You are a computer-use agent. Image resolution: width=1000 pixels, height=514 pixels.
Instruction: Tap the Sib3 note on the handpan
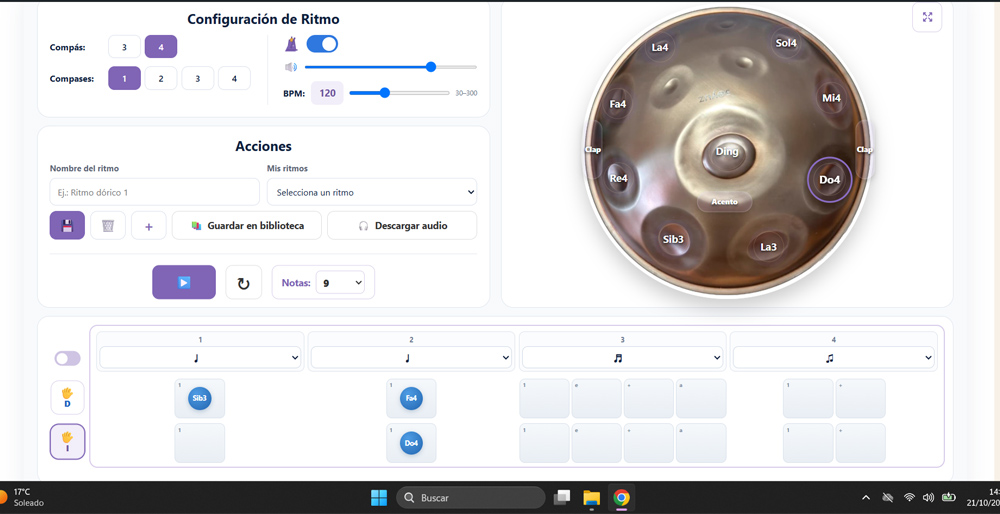[673, 240]
